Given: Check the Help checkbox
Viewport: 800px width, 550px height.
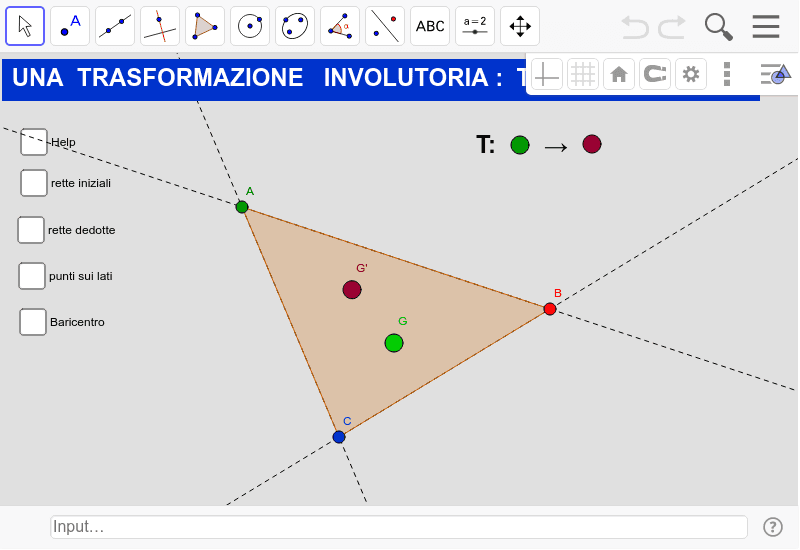Looking at the screenshot, I should [x=34, y=142].
